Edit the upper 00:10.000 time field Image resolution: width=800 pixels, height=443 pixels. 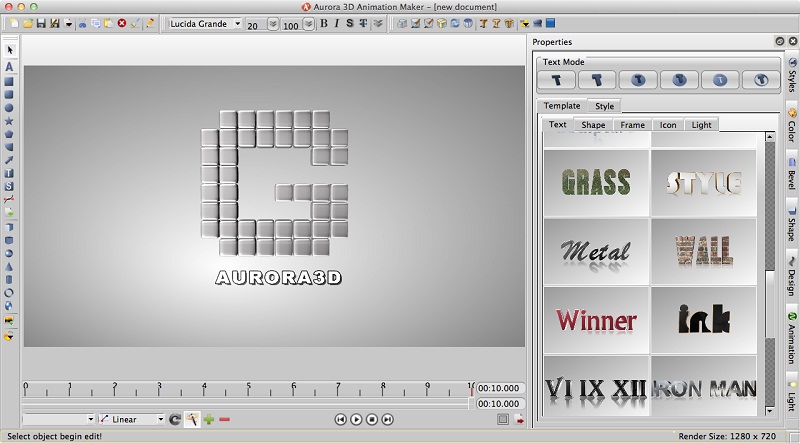point(501,388)
